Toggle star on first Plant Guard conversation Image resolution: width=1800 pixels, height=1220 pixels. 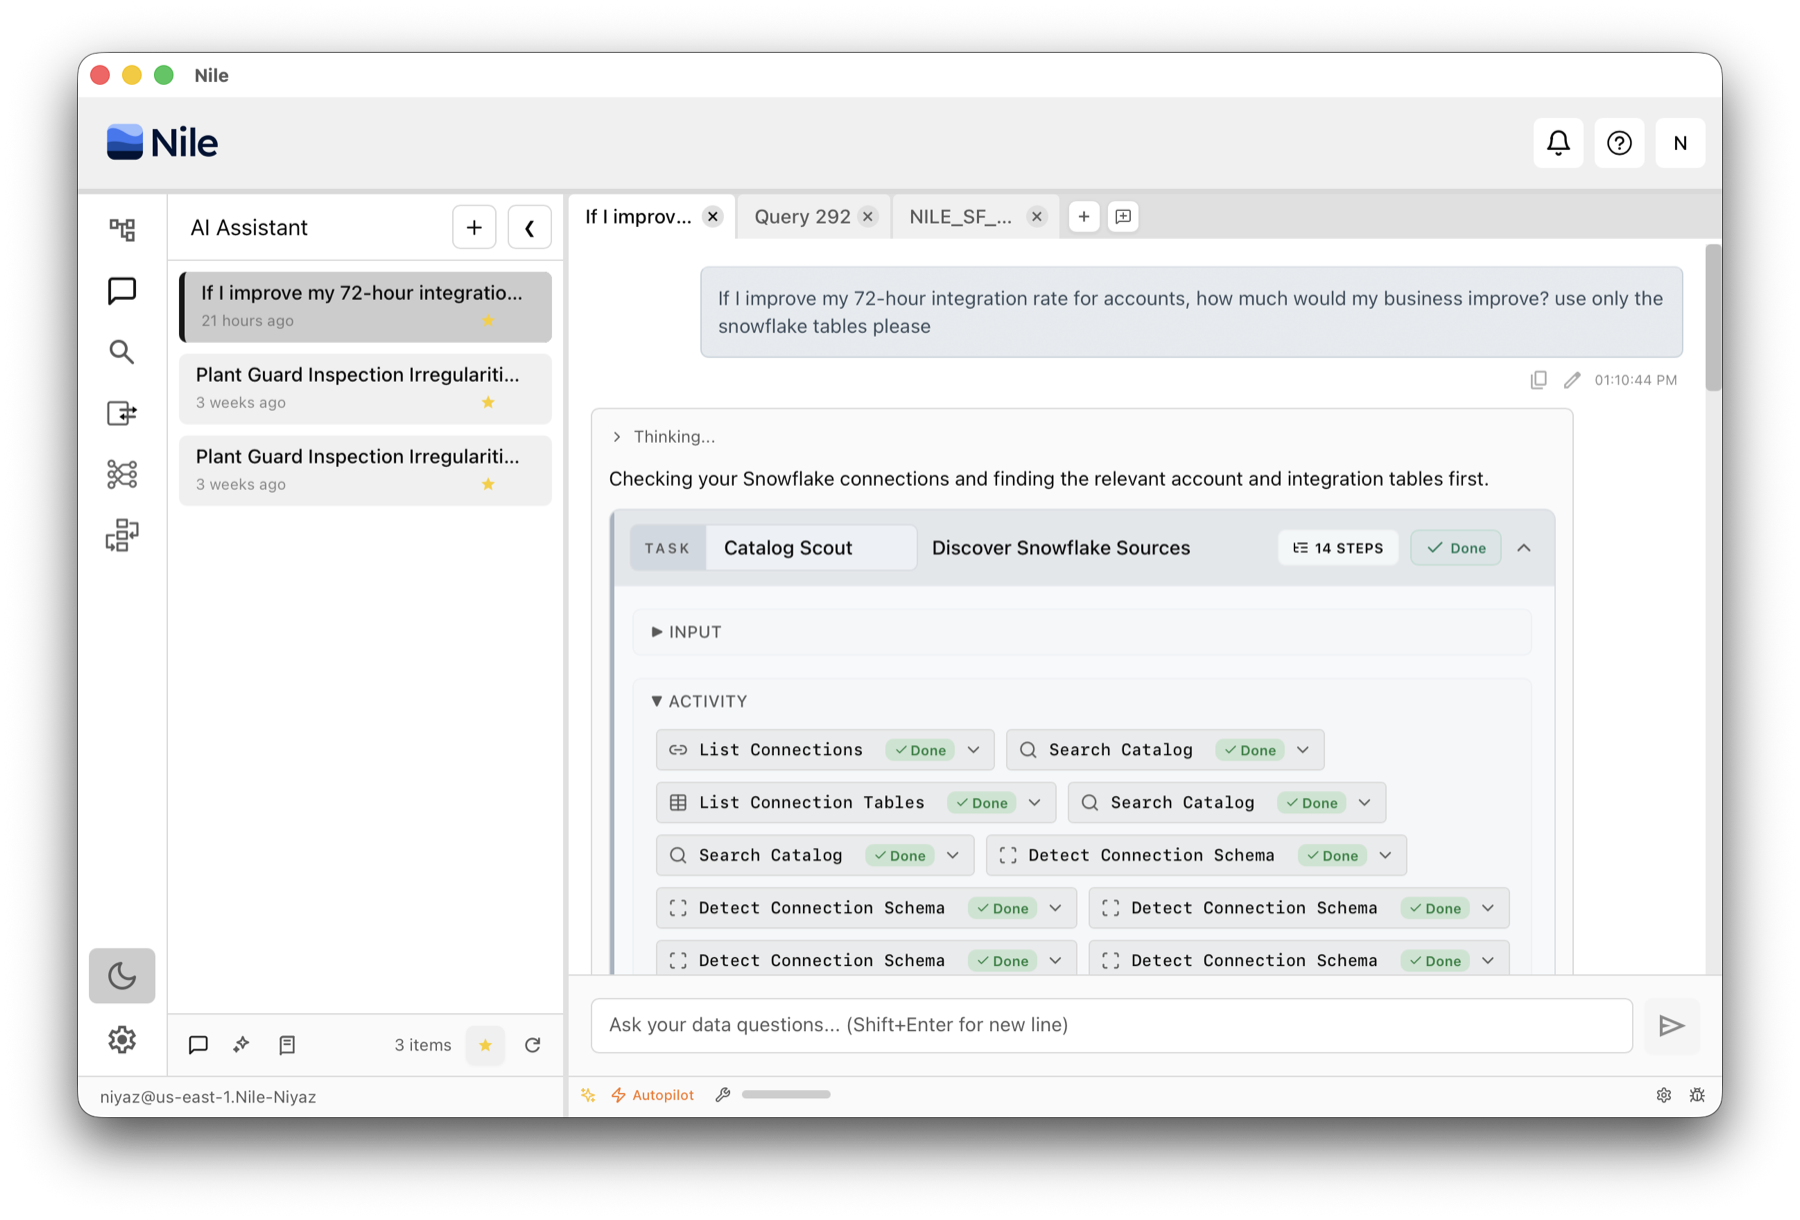tap(488, 402)
